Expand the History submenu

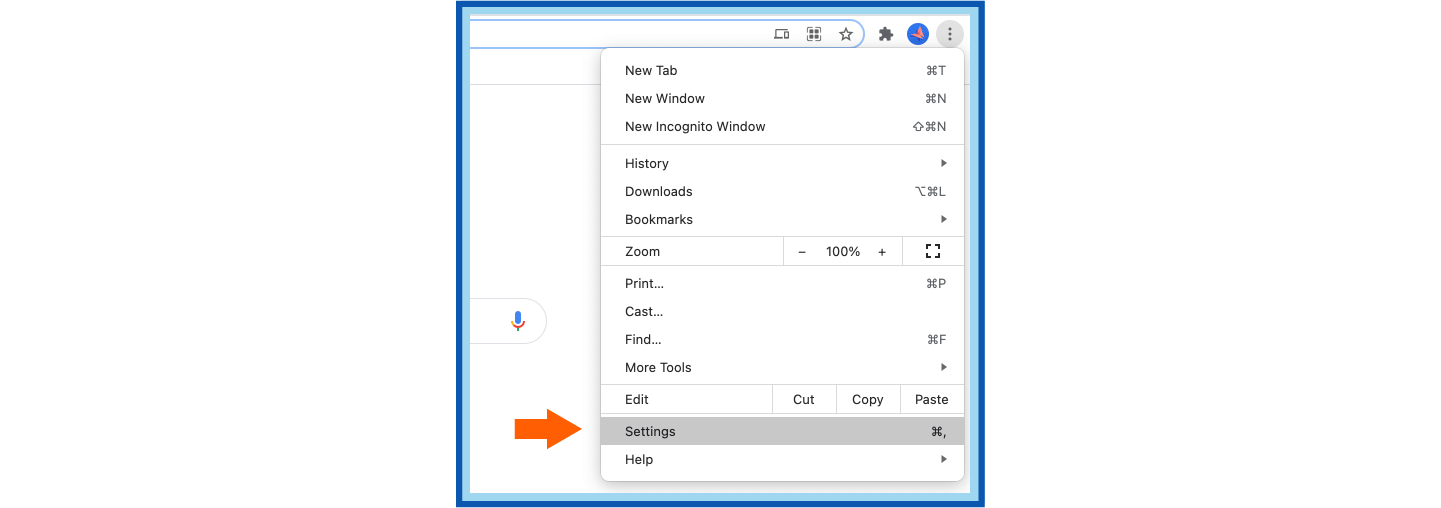(x=782, y=163)
